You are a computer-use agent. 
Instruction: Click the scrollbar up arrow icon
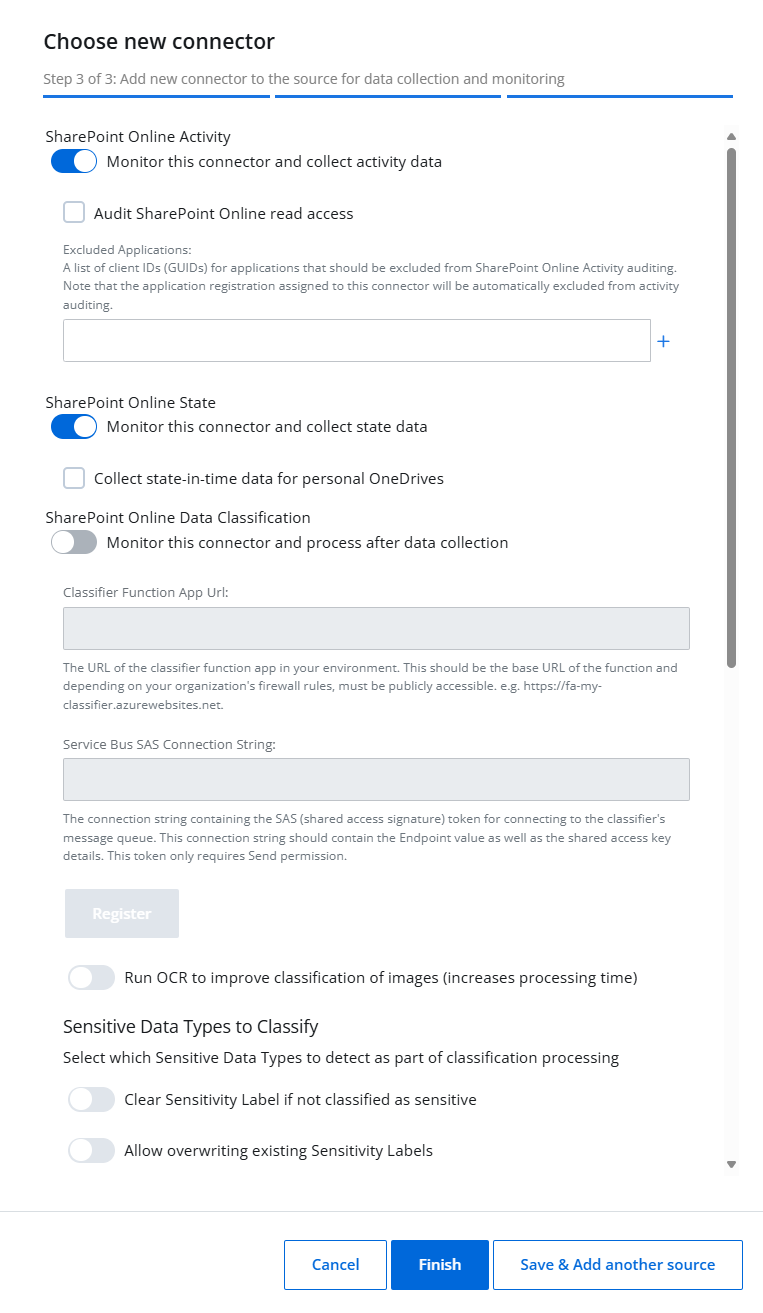(x=731, y=136)
